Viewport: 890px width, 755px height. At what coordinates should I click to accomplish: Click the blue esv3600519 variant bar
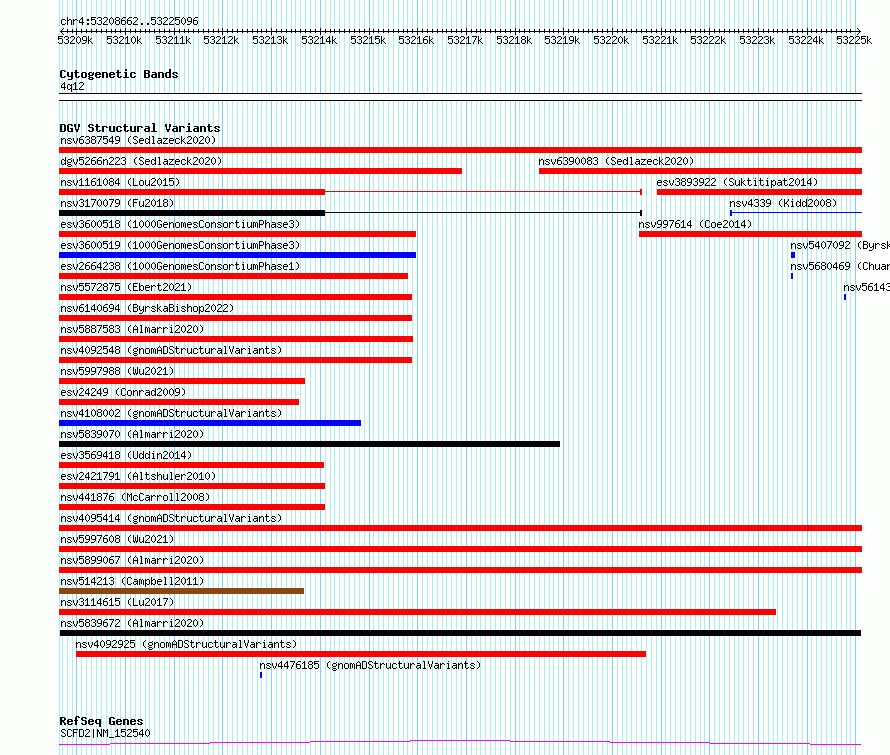coord(237,255)
